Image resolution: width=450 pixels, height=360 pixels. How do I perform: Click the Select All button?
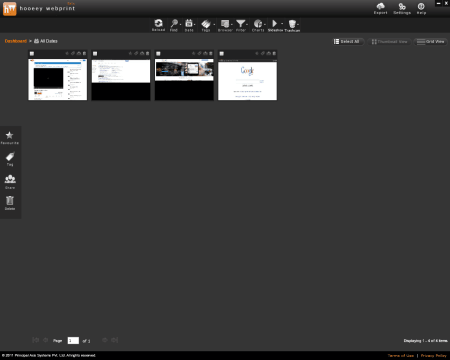(348, 42)
